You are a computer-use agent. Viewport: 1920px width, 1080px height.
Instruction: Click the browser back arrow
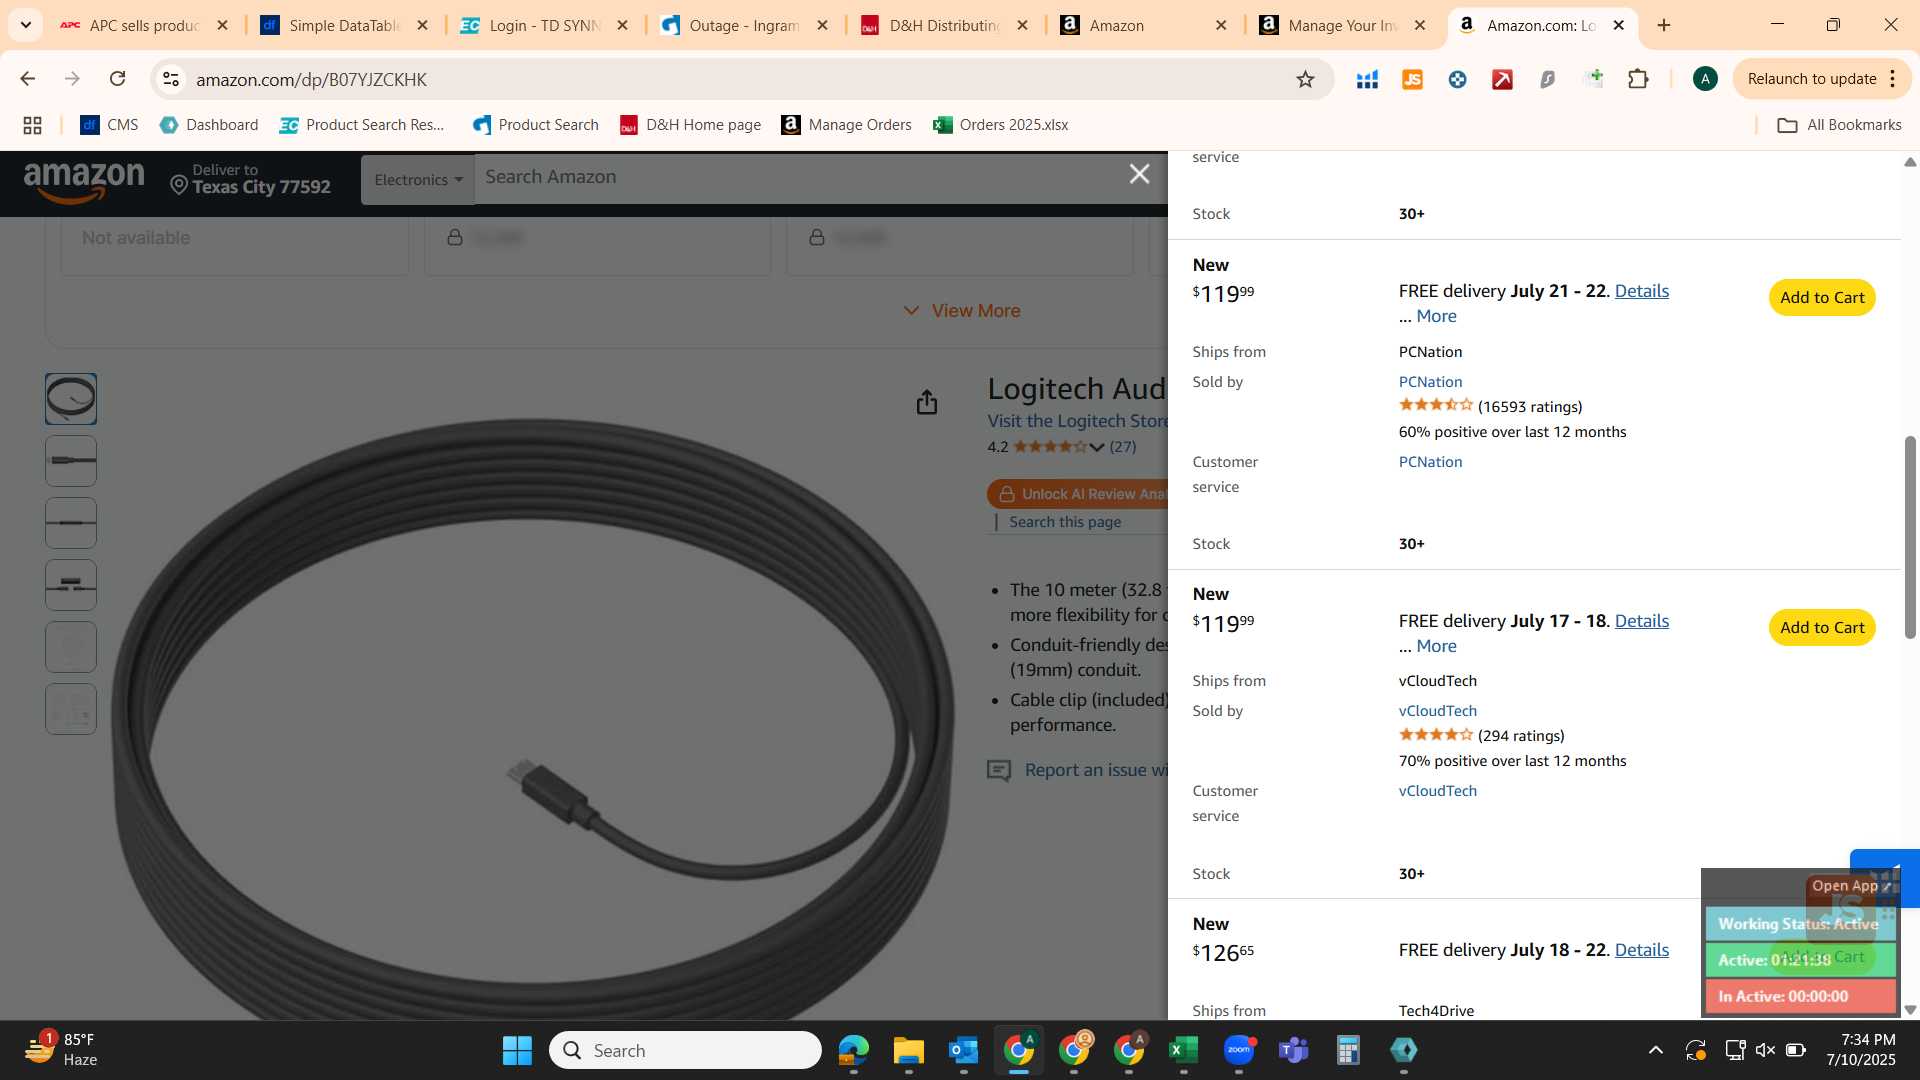coord(28,79)
